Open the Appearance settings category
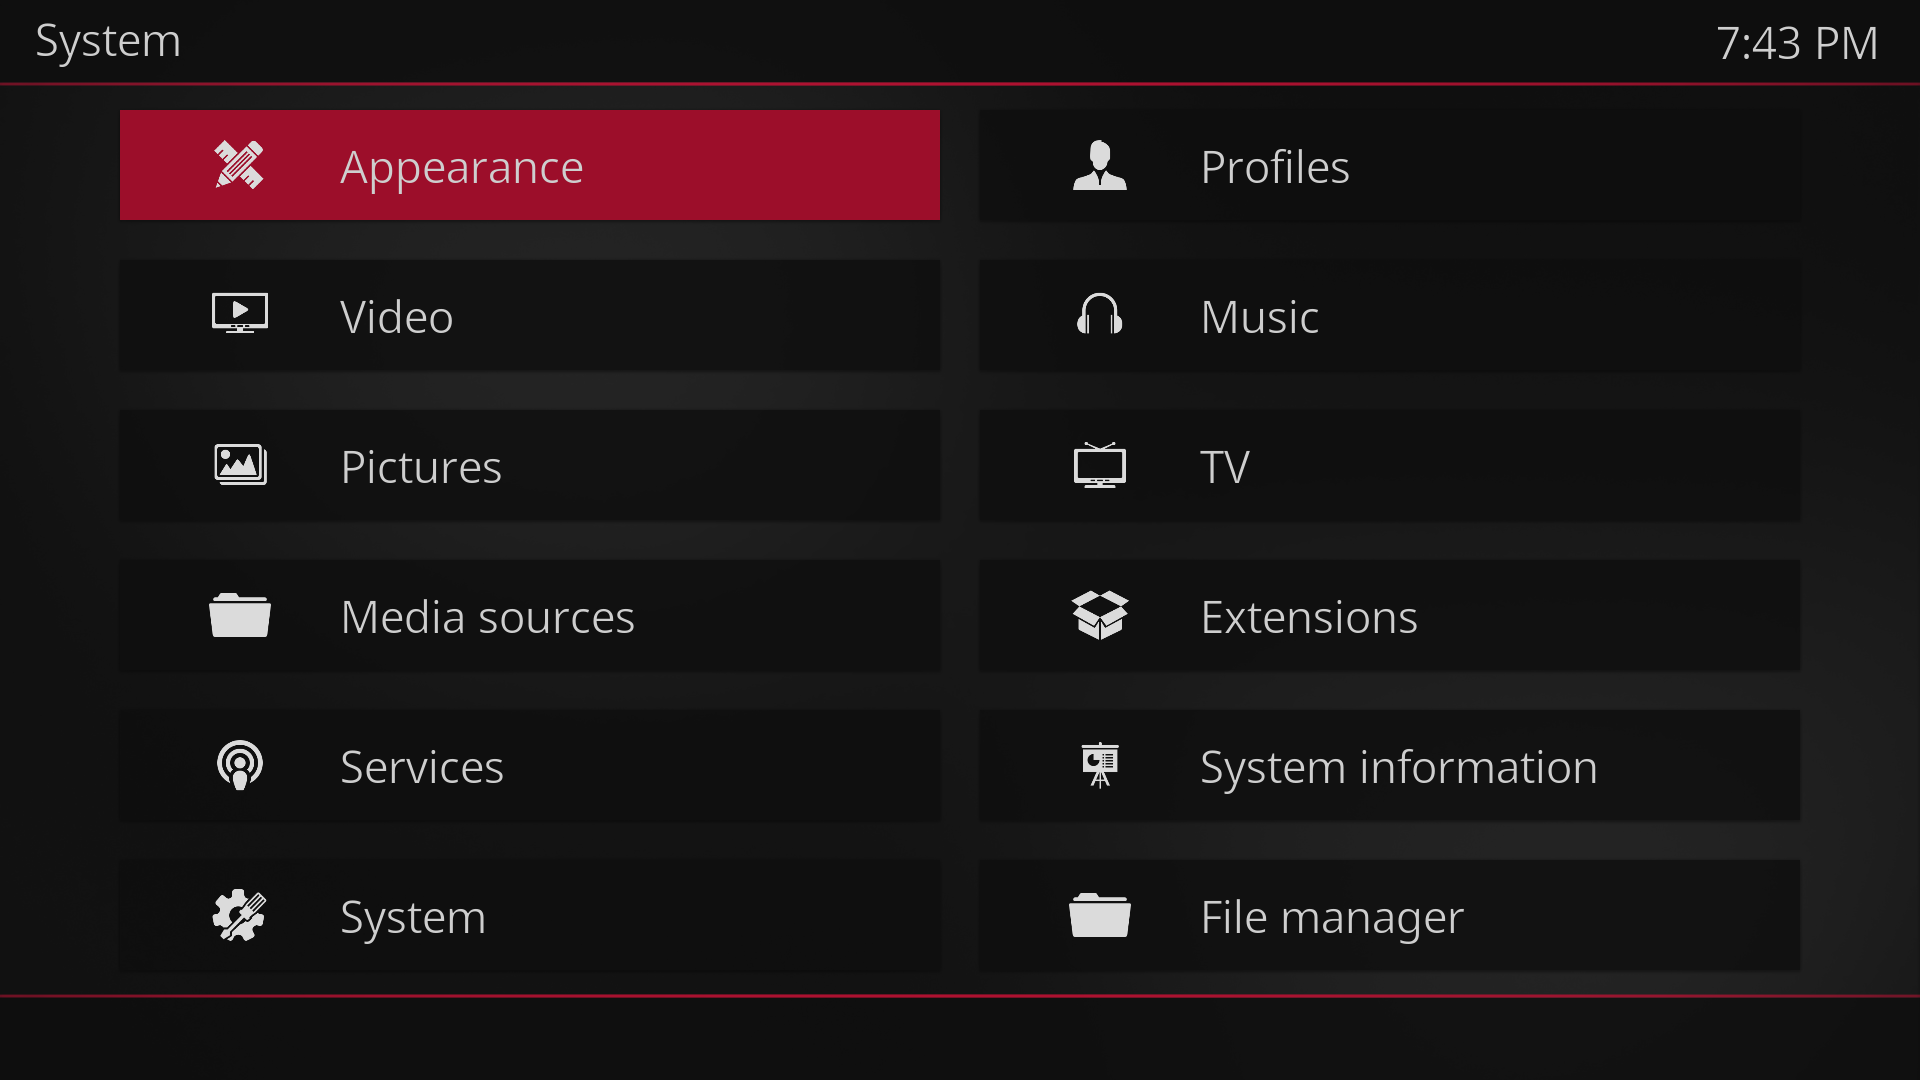 [461, 167]
